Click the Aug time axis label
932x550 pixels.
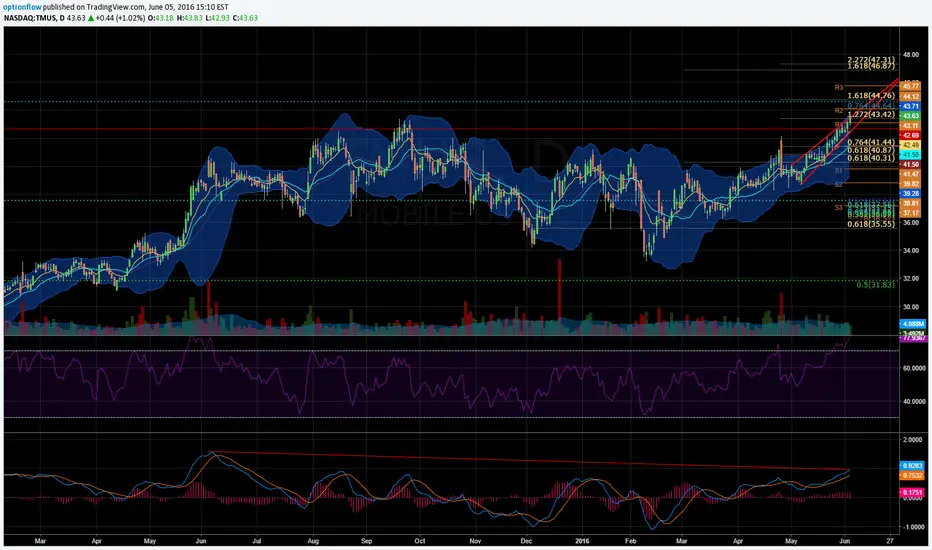313,541
